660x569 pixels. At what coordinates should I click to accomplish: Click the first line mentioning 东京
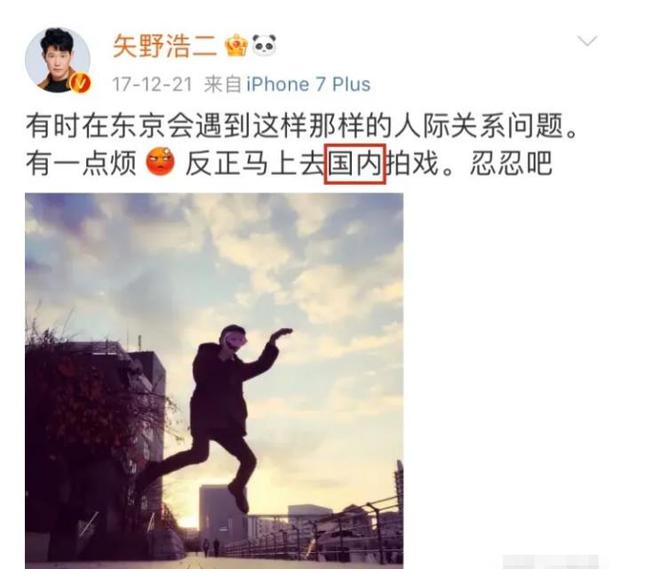pos(302,126)
